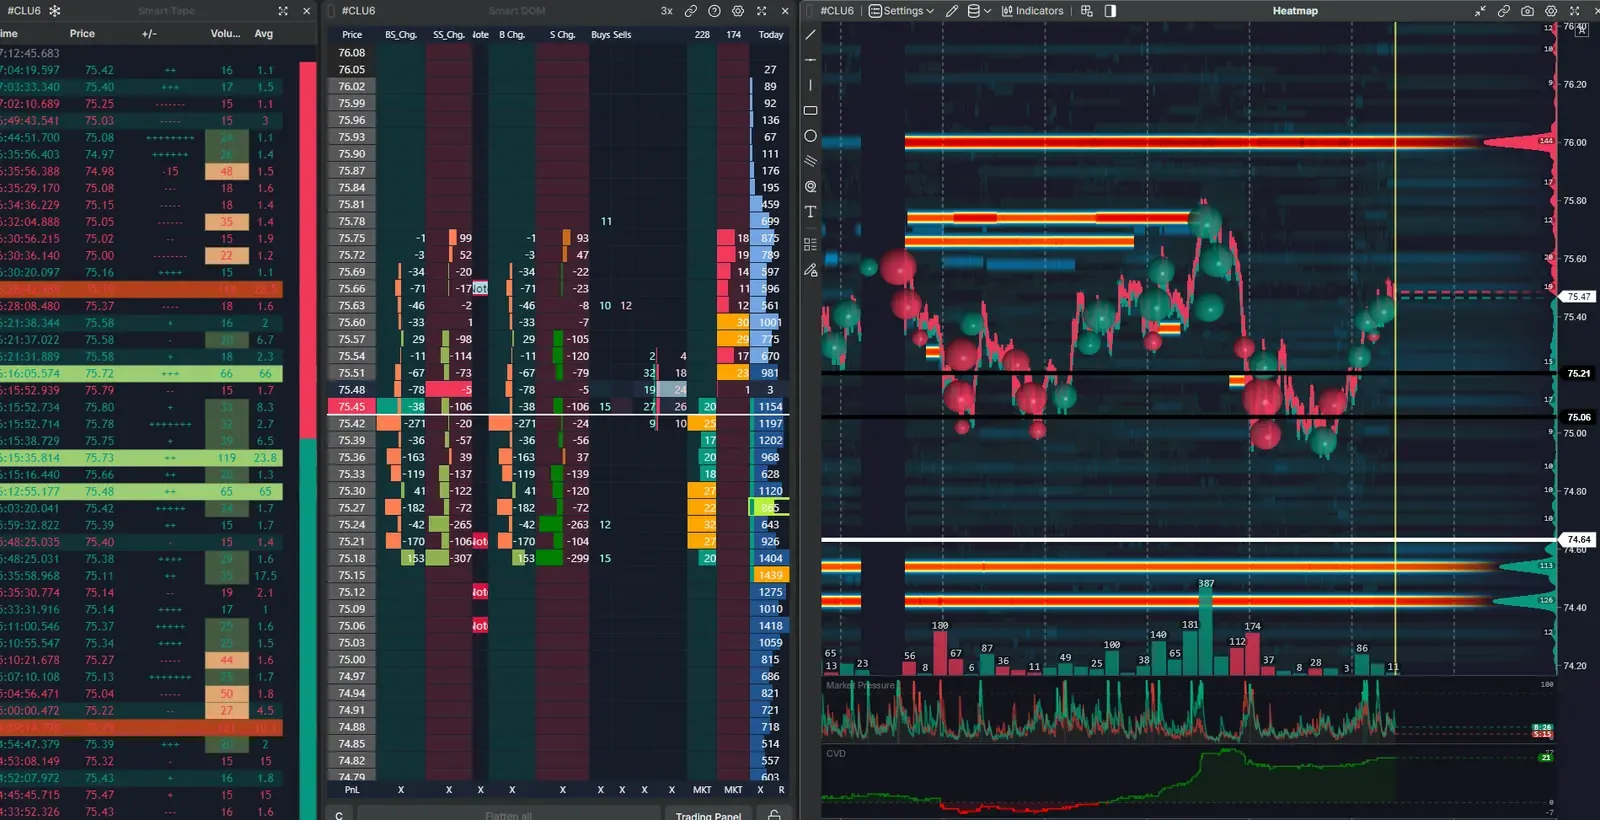Image resolution: width=1600 pixels, height=820 pixels.
Task: Open the data layers icon in Heatmap toolbar
Action: click(x=974, y=11)
